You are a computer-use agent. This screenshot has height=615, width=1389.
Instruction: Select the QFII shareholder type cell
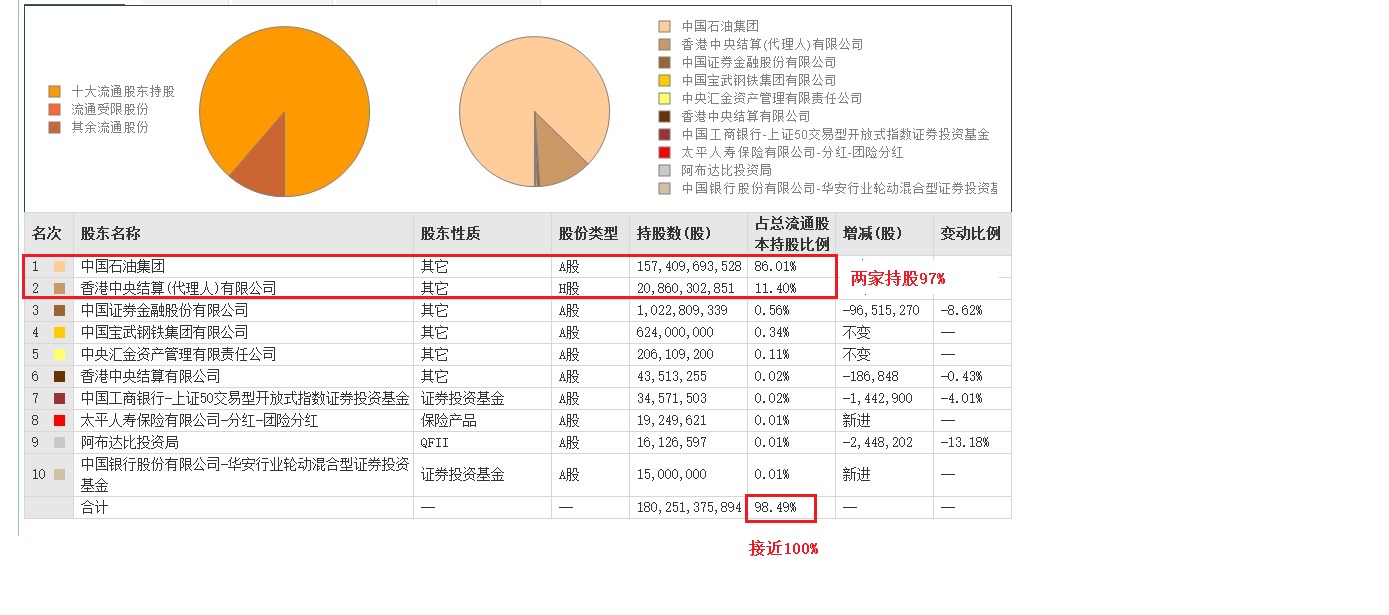[435, 442]
